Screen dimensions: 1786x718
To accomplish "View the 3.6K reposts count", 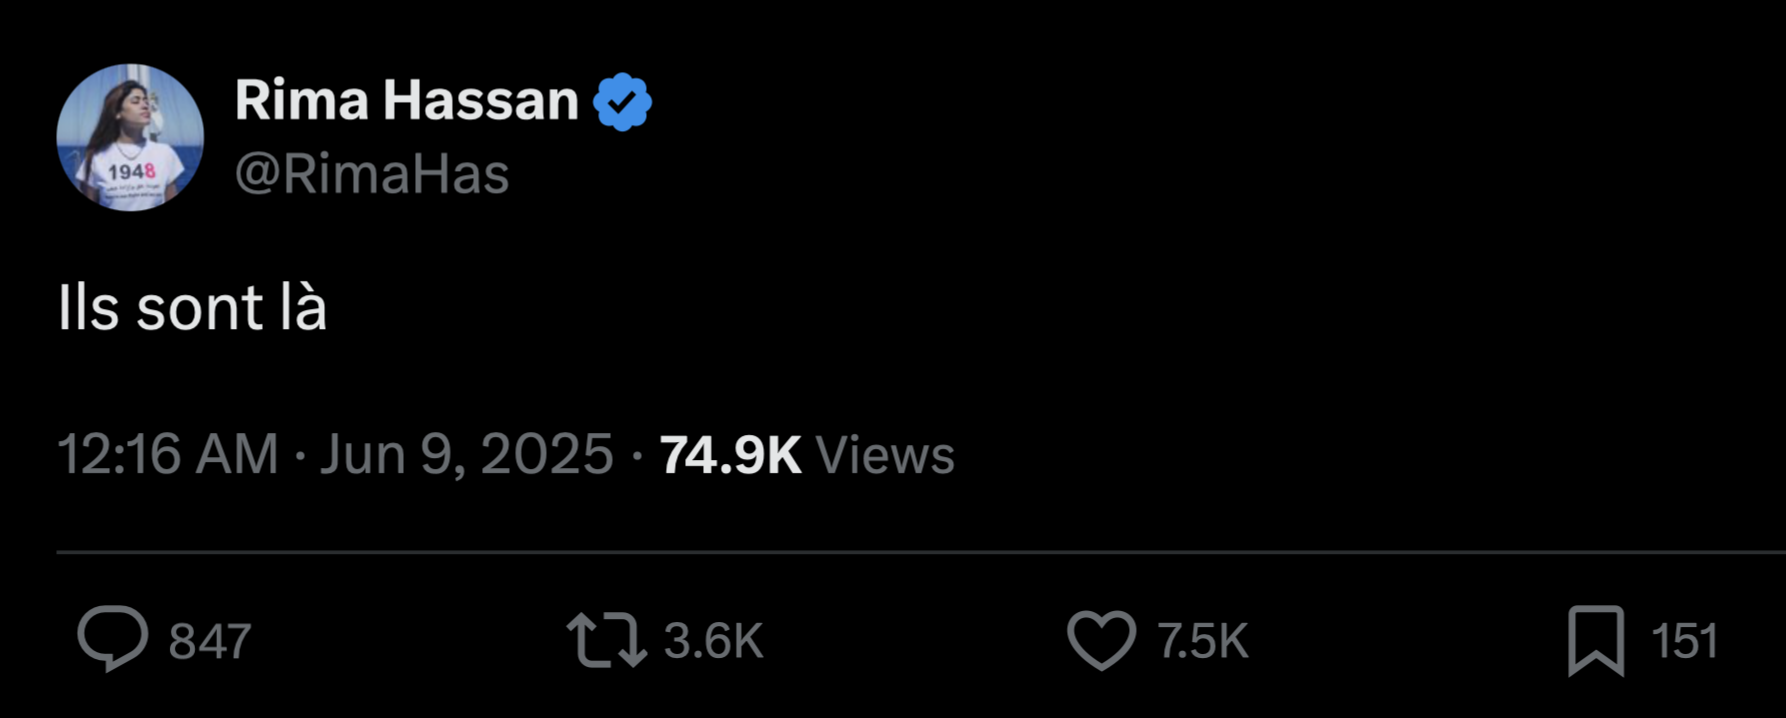I will tap(713, 641).
